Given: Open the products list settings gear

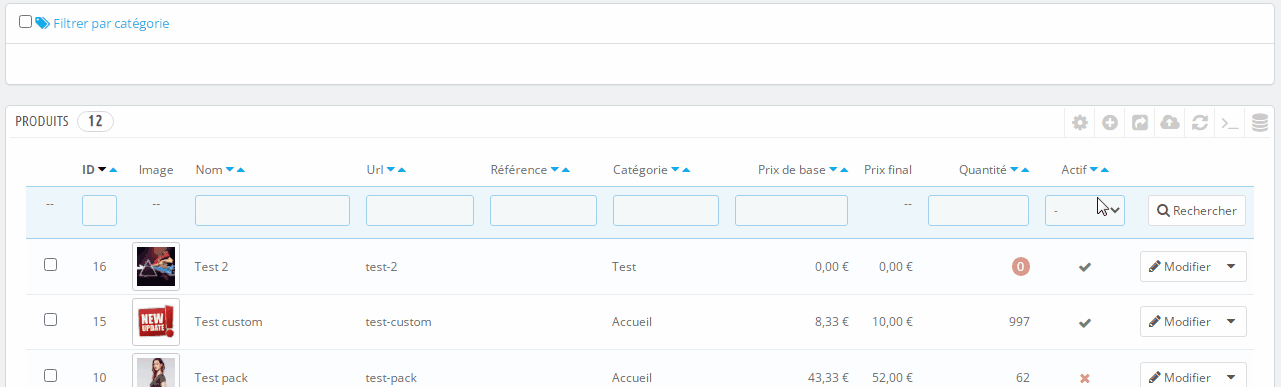Looking at the screenshot, I should click(1080, 123).
